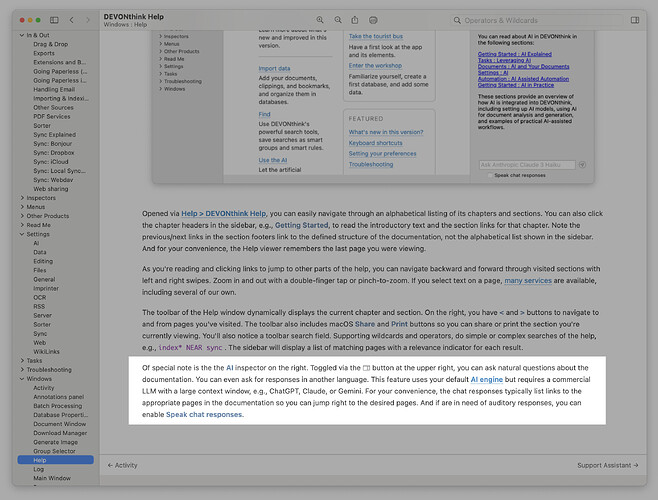This screenshot has width=658, height=500.
Task: Click the Getting Started link in text
Action: pos(301,226)
